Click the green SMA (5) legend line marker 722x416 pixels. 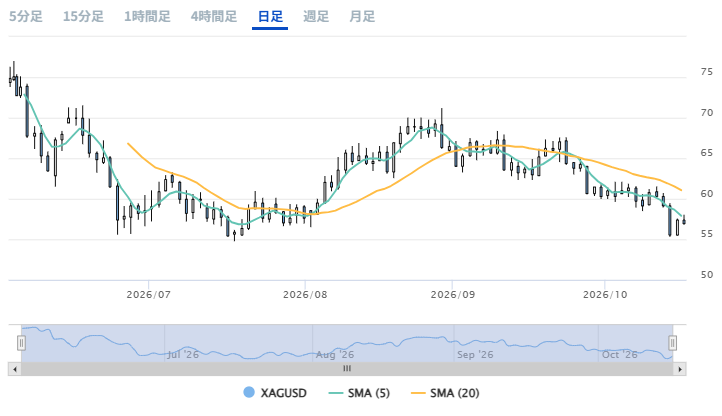coord(336,393)
